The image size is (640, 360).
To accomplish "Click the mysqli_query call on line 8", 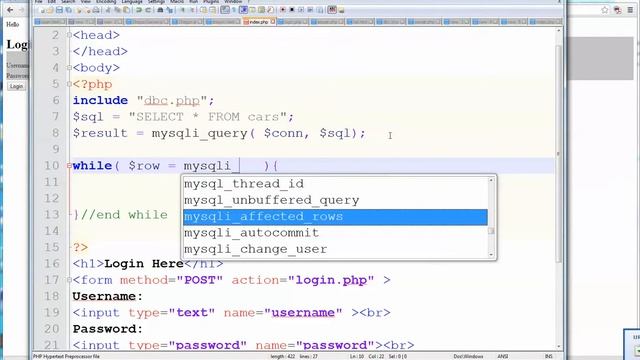I will point(200,133).
